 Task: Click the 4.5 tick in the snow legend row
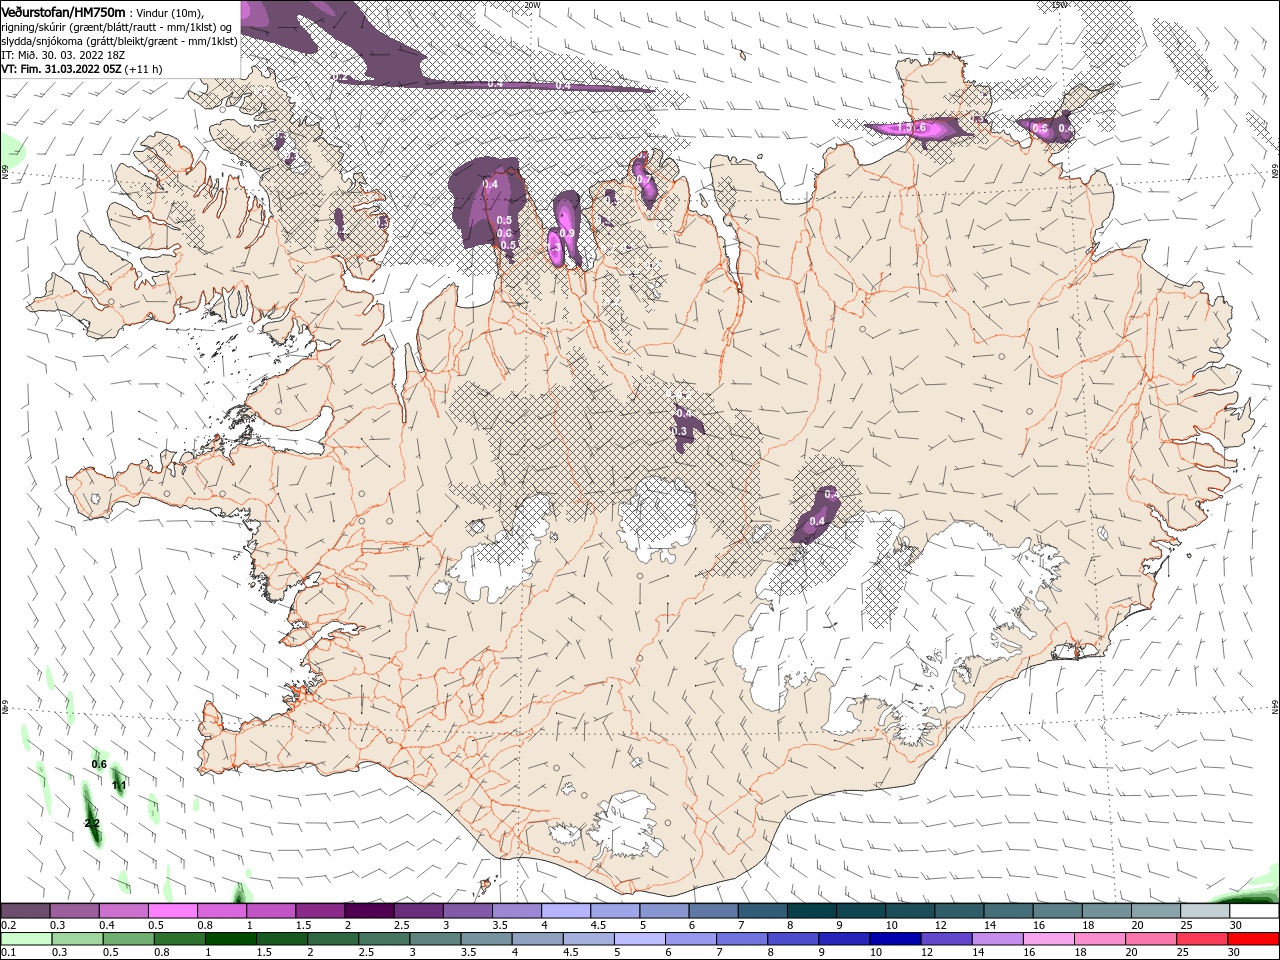click(598, 925)
